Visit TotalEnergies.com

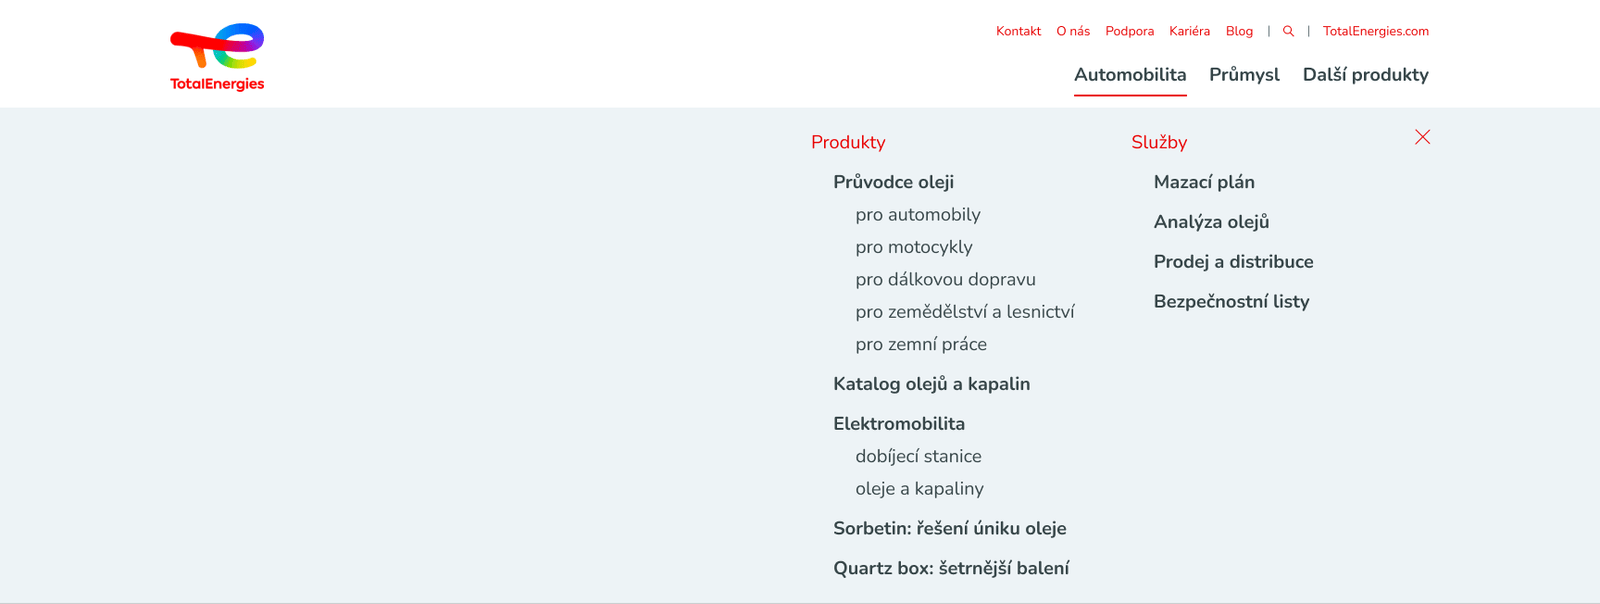click(1375, 31)
